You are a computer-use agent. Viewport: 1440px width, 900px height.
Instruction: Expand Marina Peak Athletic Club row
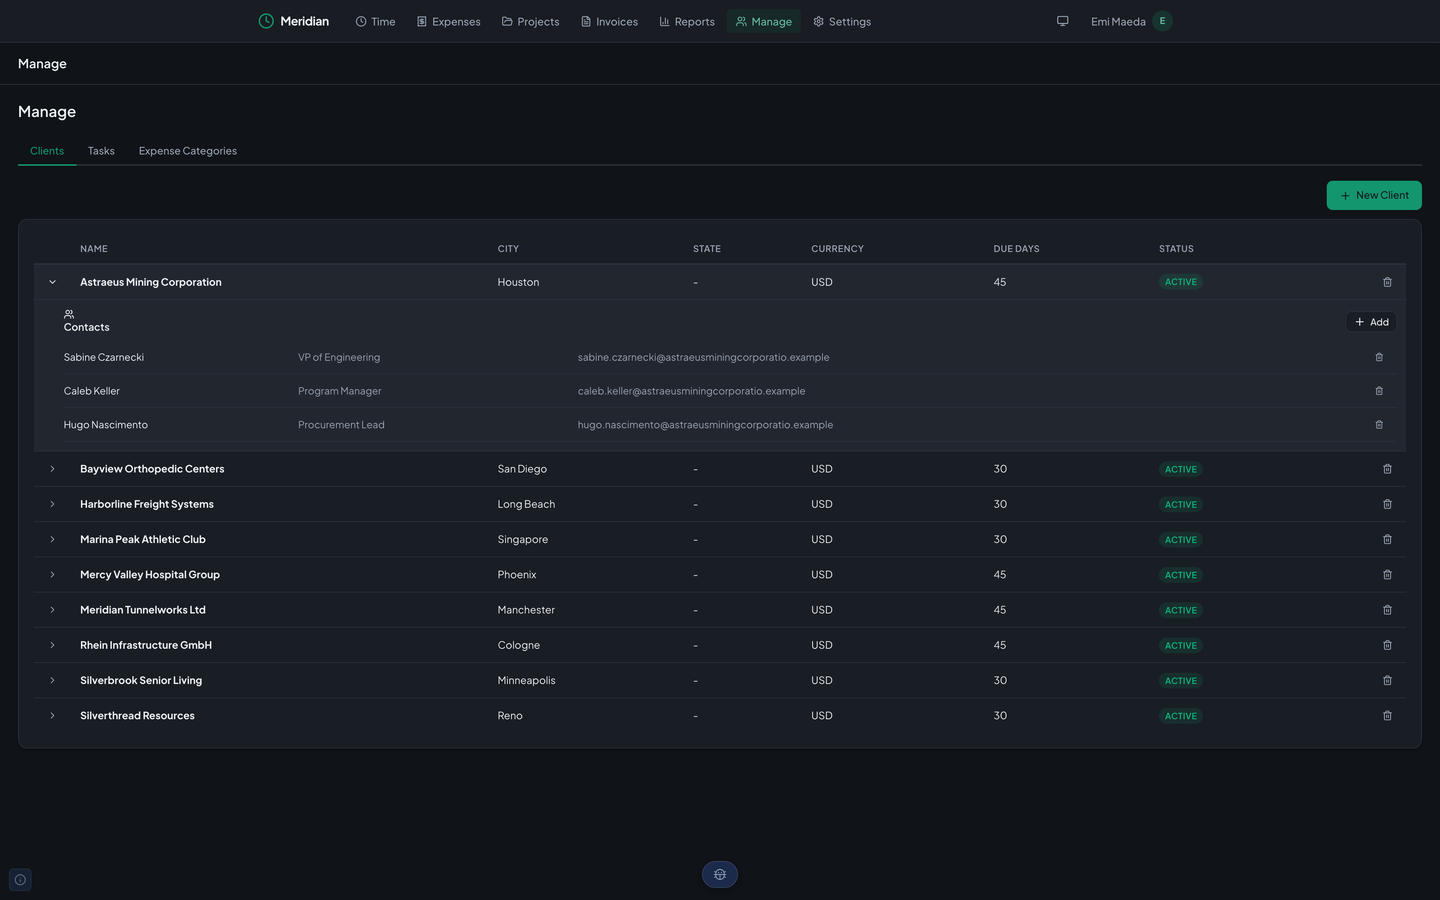click(53, 539)
